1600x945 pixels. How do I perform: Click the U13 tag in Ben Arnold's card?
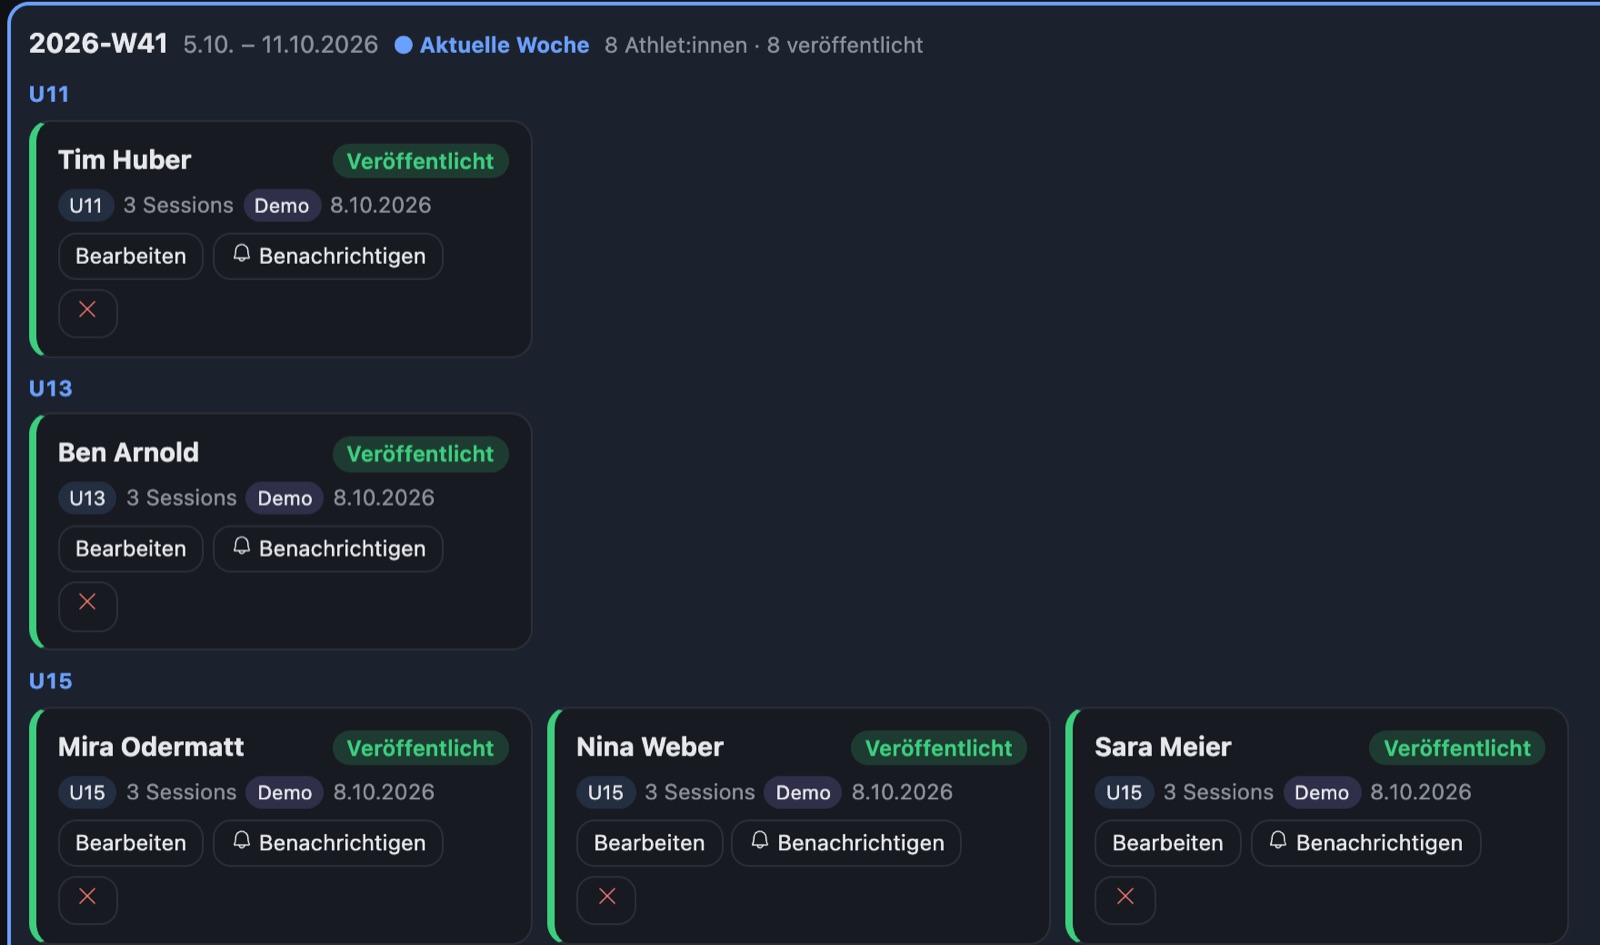[87, 498]
